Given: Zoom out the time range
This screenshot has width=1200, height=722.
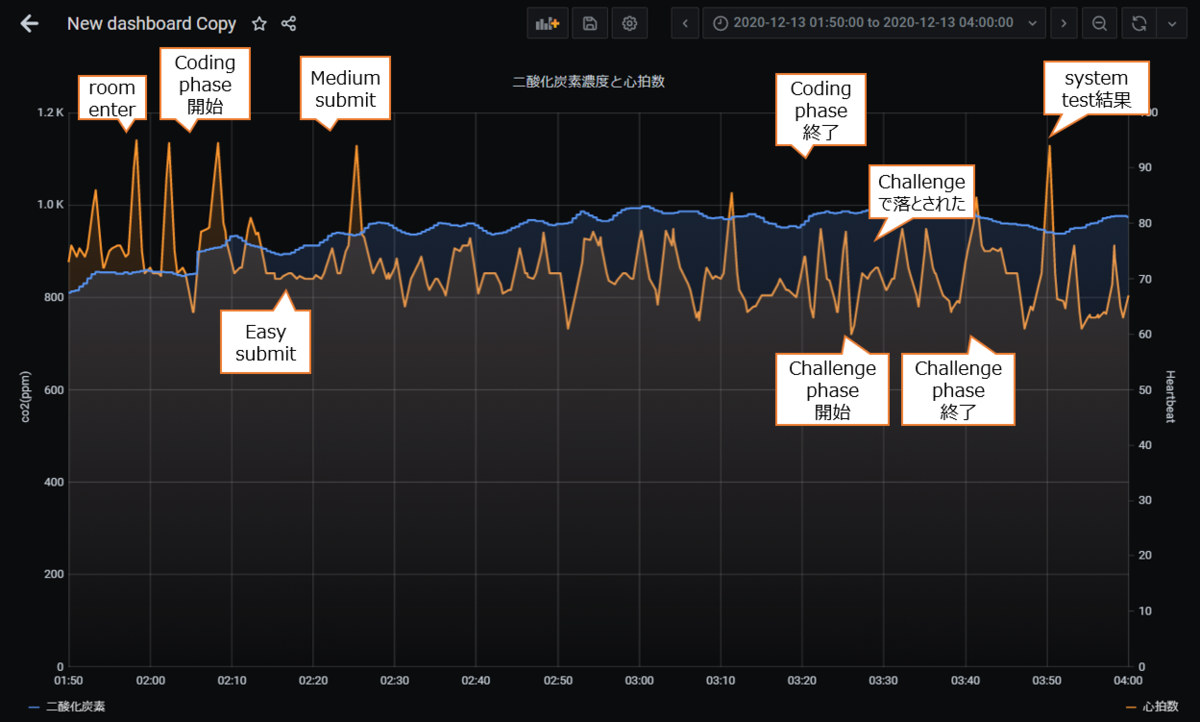Looking at the screenshot, I should click(1099, 23).
